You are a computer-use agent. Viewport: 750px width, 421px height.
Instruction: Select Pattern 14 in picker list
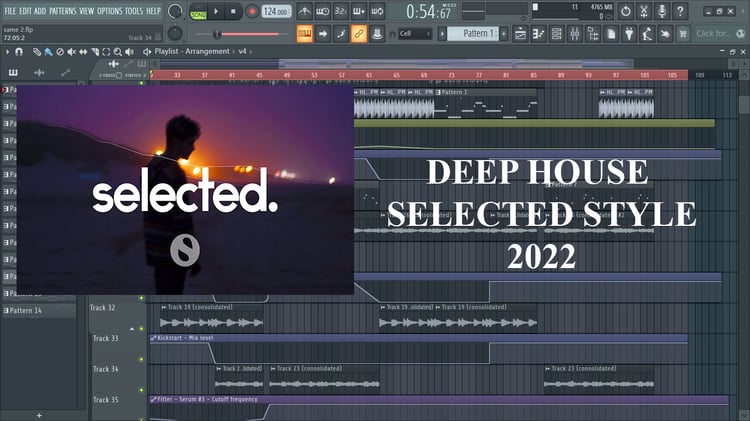coord(39,310)
